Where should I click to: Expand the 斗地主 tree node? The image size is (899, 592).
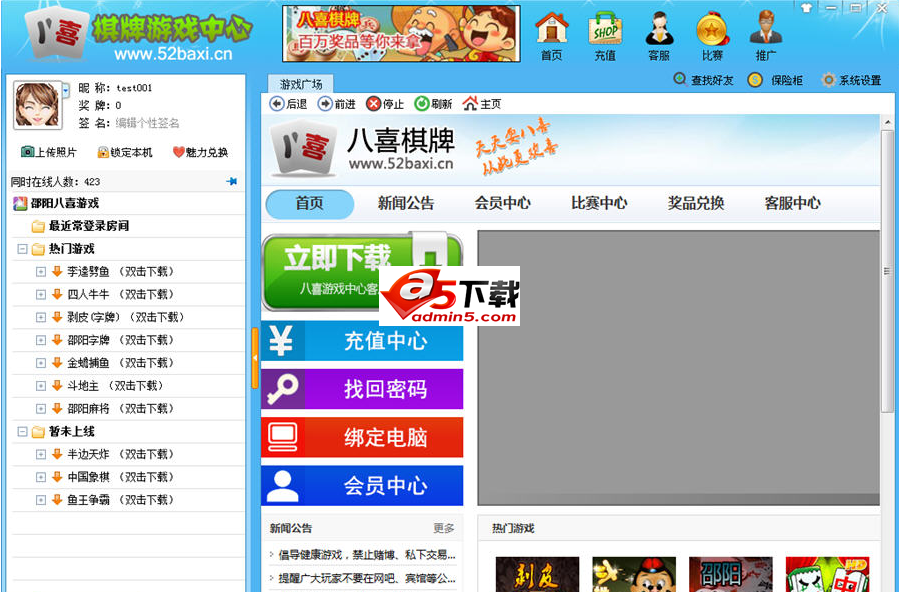point(41,386)
